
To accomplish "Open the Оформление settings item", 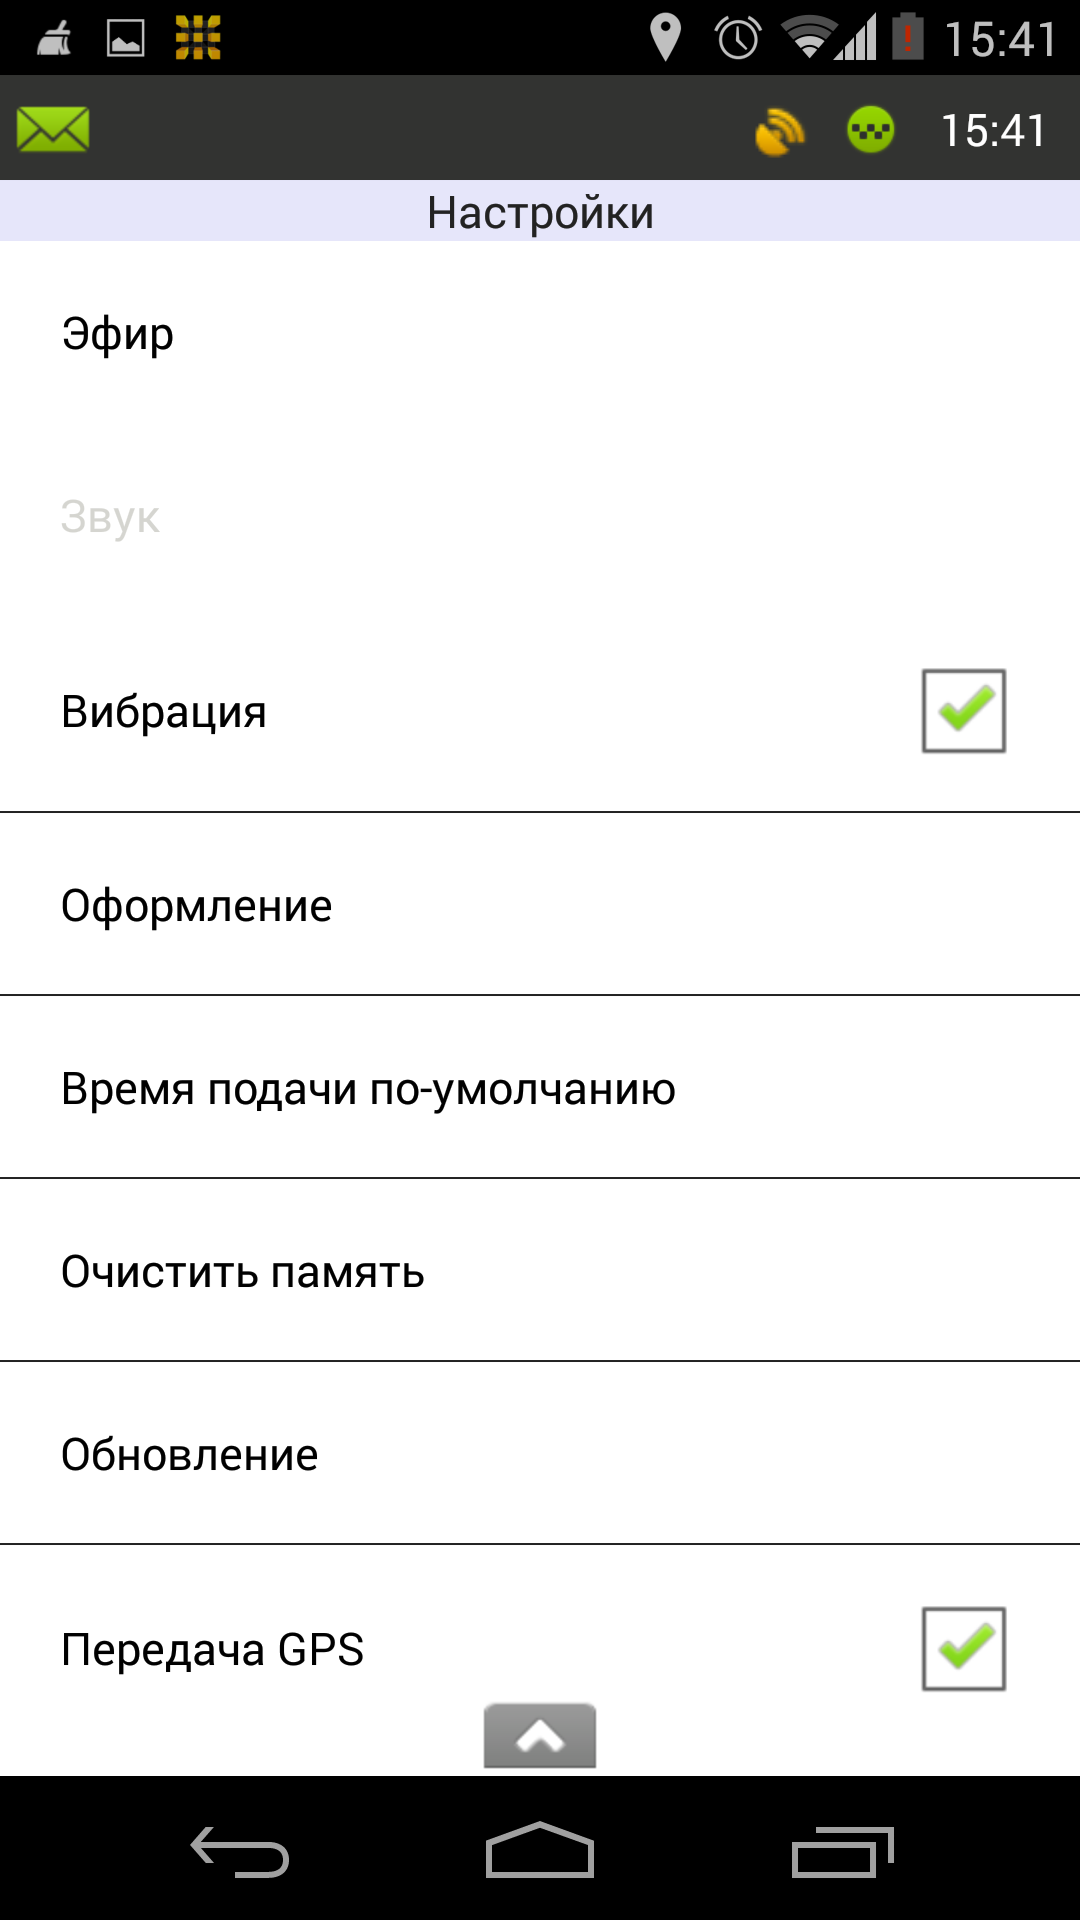I will [x=197, y=906].
